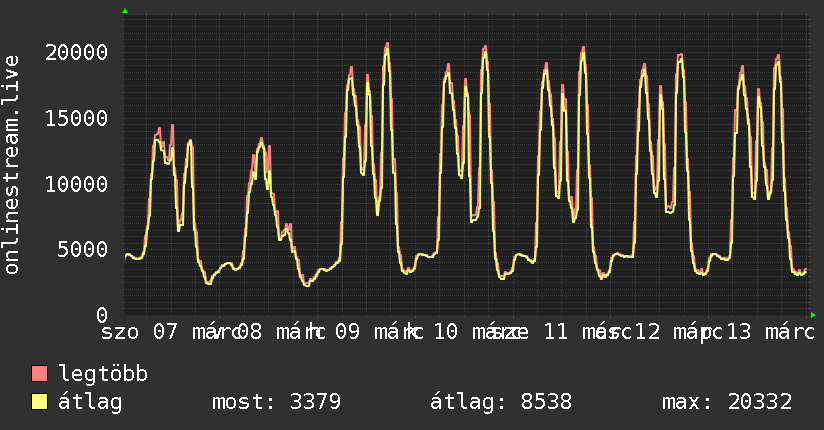Select the legtöbb legend label

103,374
